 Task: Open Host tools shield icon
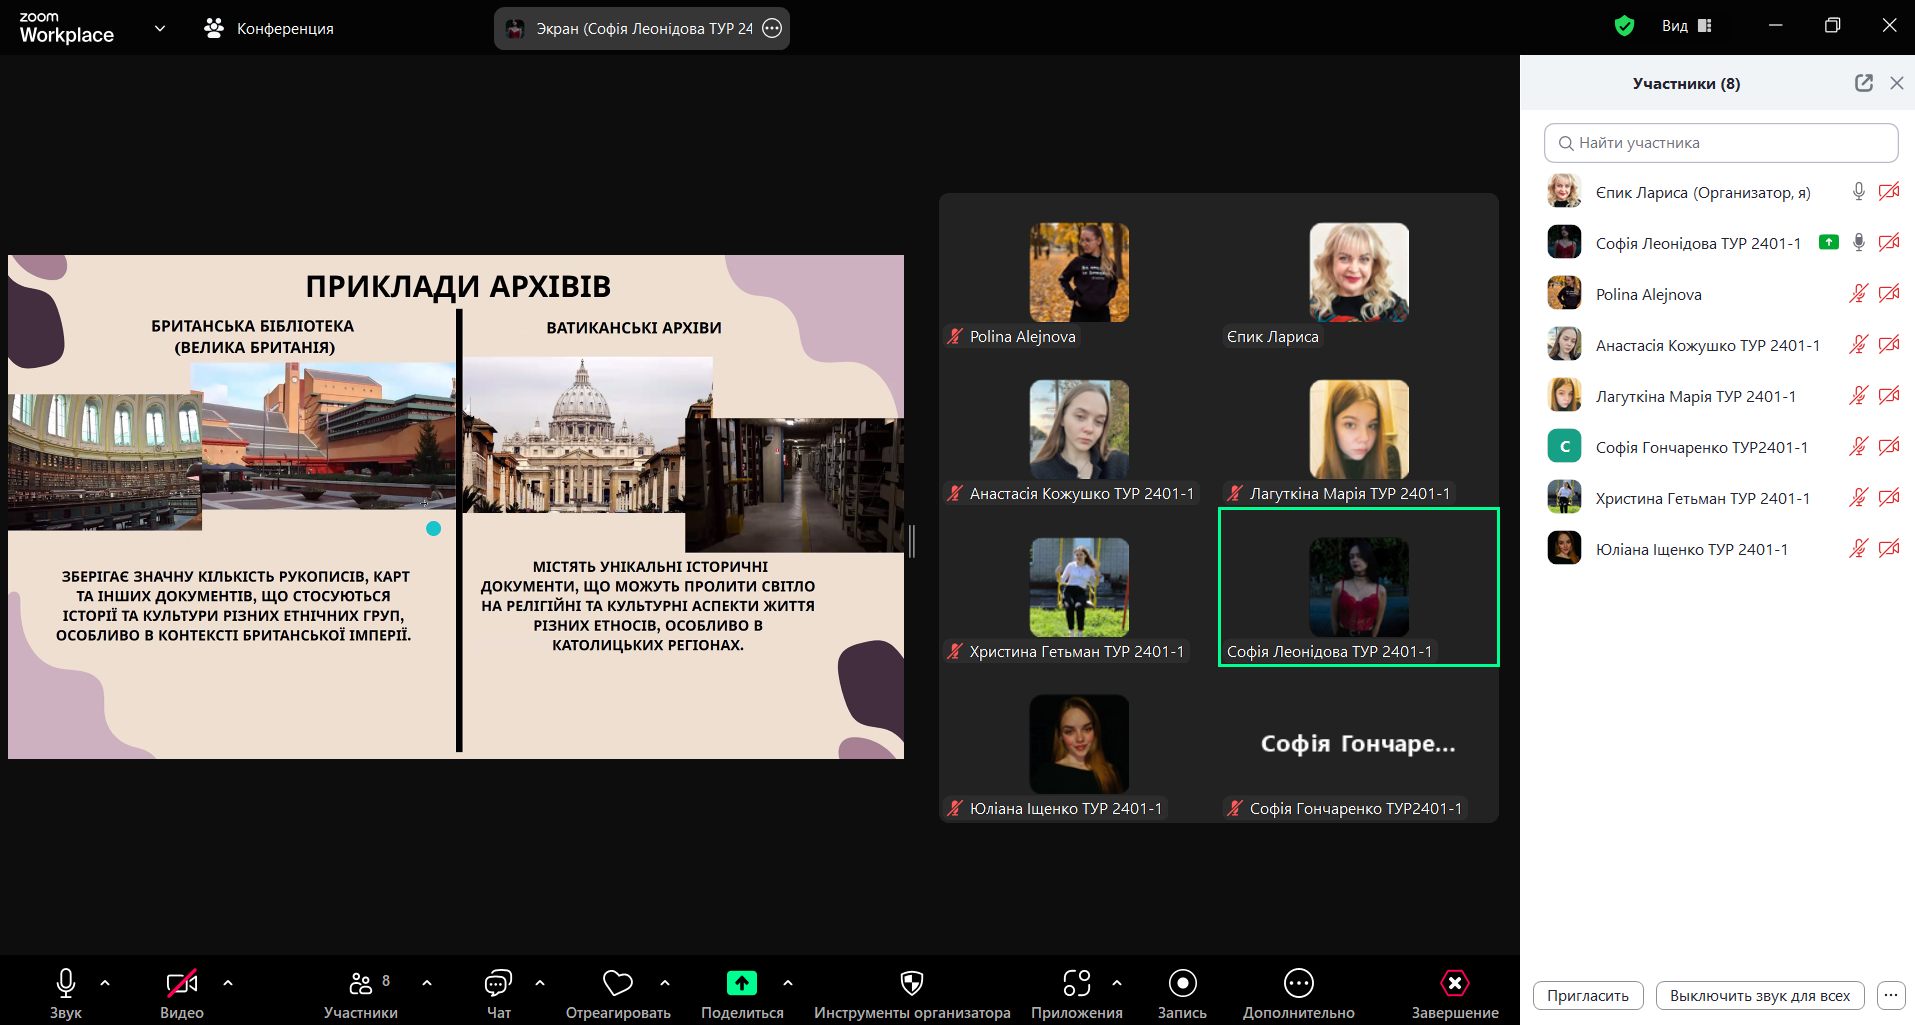[911, 984]
